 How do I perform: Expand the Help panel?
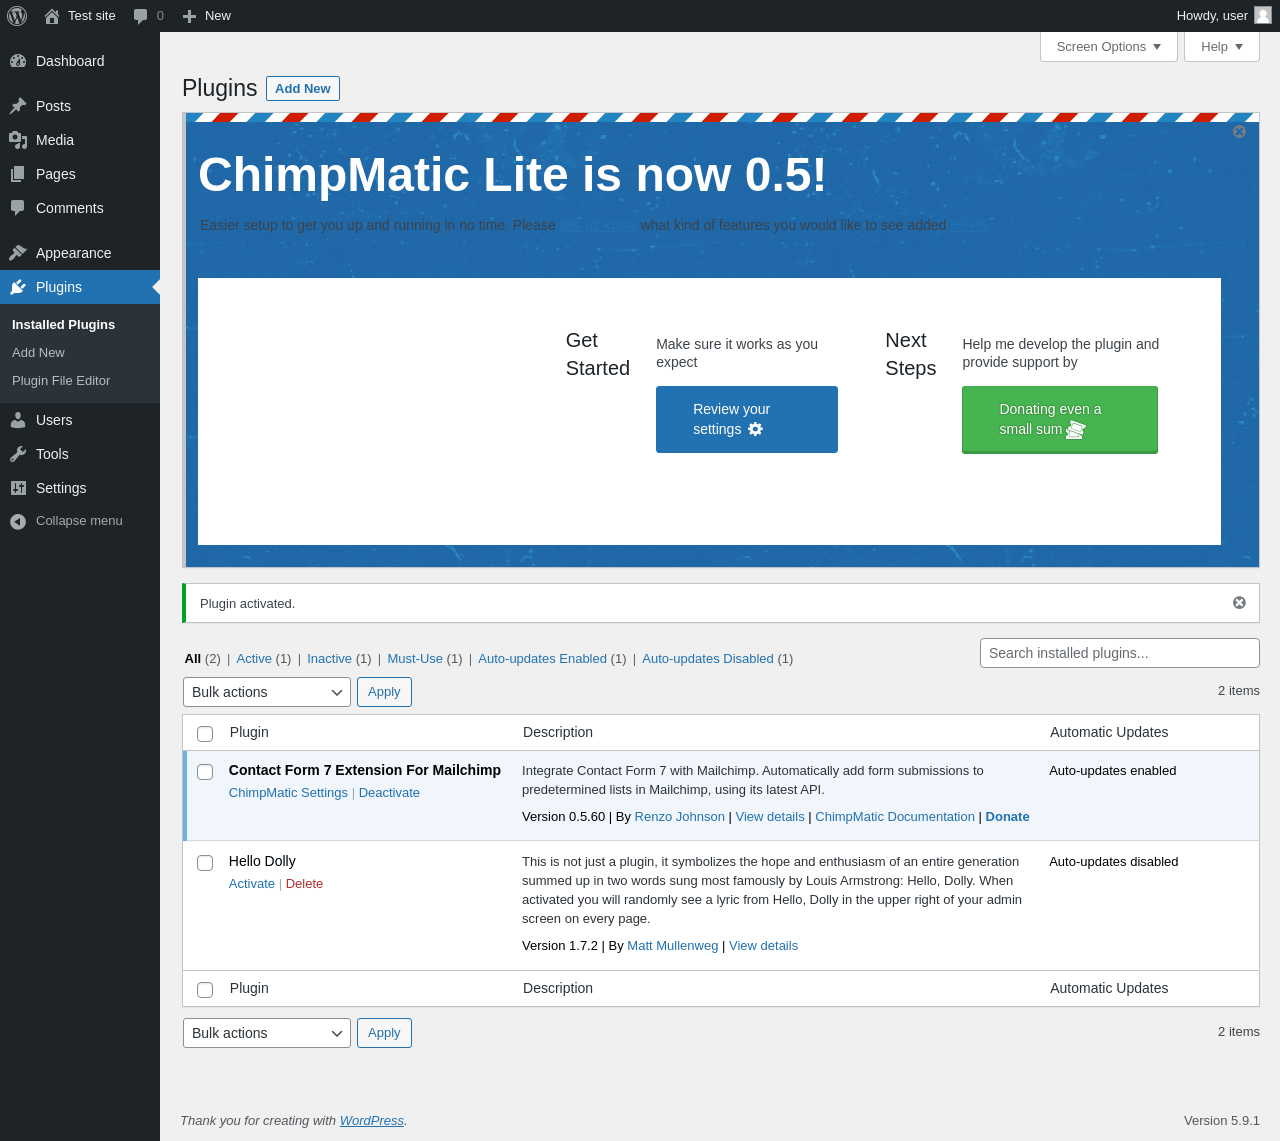(x=1222, y=47)
